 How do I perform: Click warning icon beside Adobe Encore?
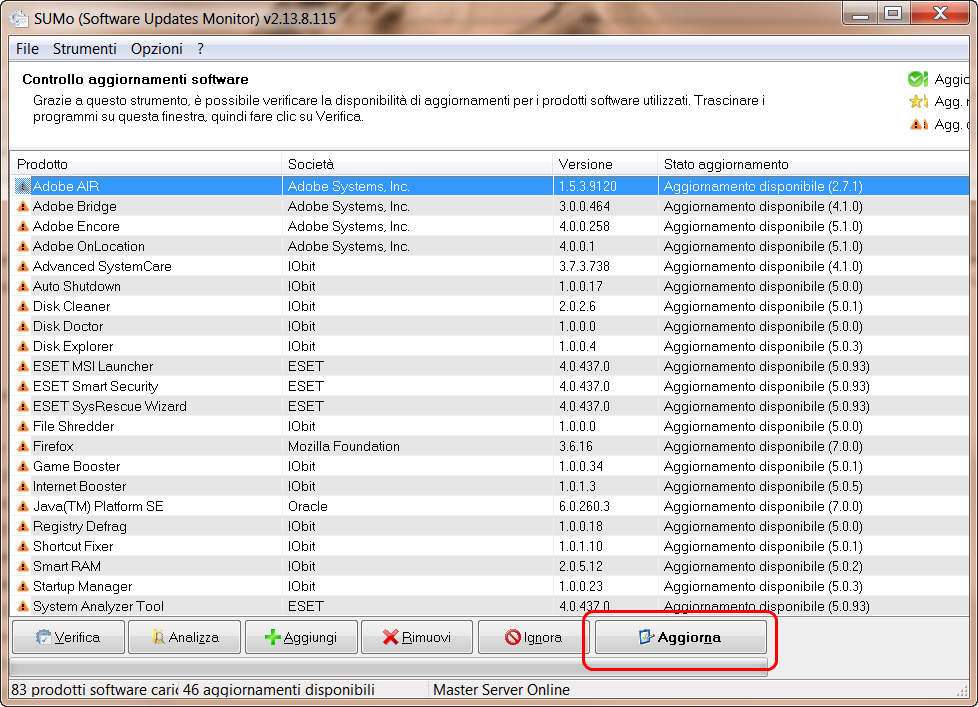(23, 226)
